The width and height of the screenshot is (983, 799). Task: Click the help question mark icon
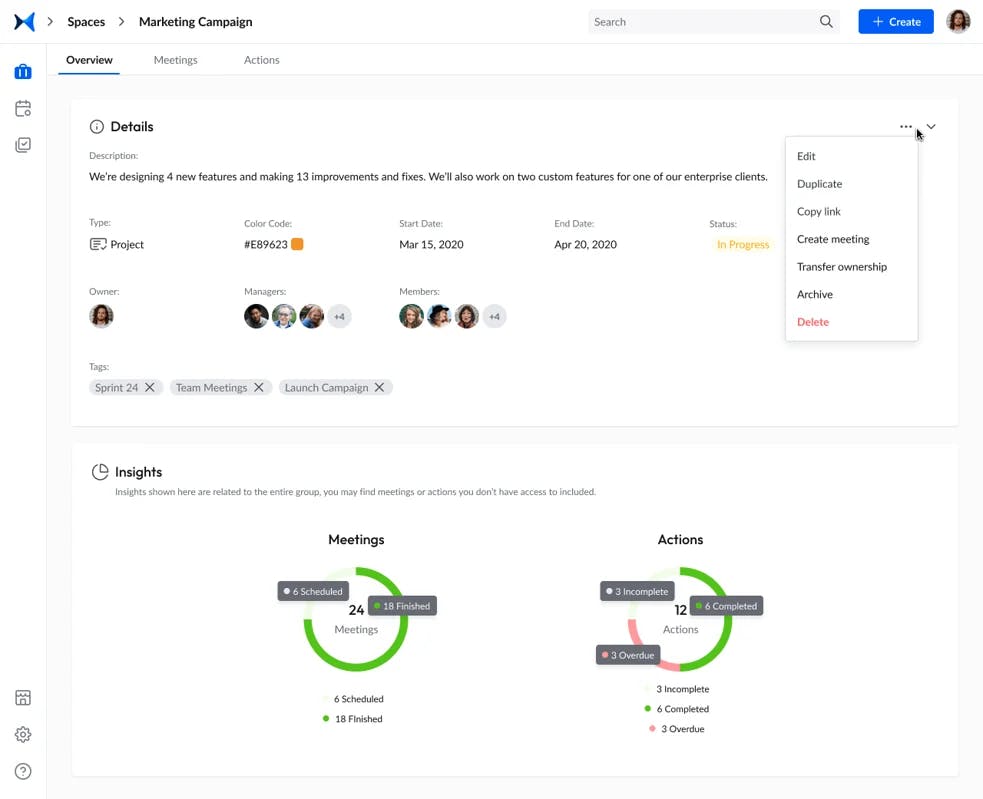click(23, 771)
